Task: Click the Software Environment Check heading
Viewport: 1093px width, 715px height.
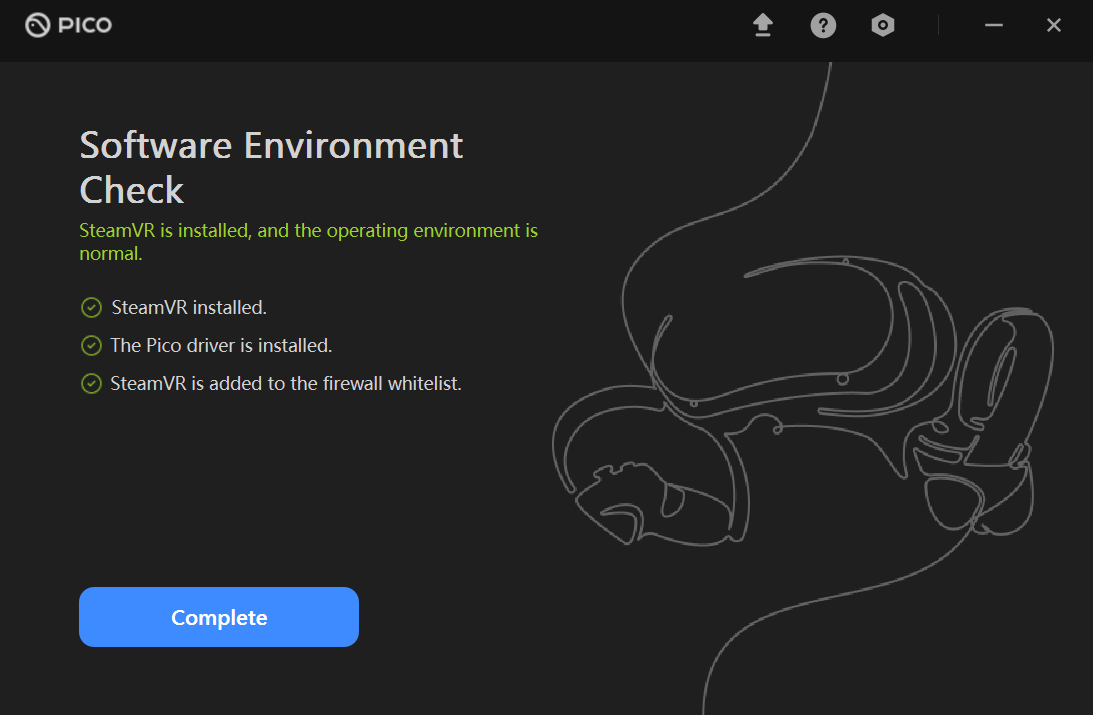Action: click(271, 167)
